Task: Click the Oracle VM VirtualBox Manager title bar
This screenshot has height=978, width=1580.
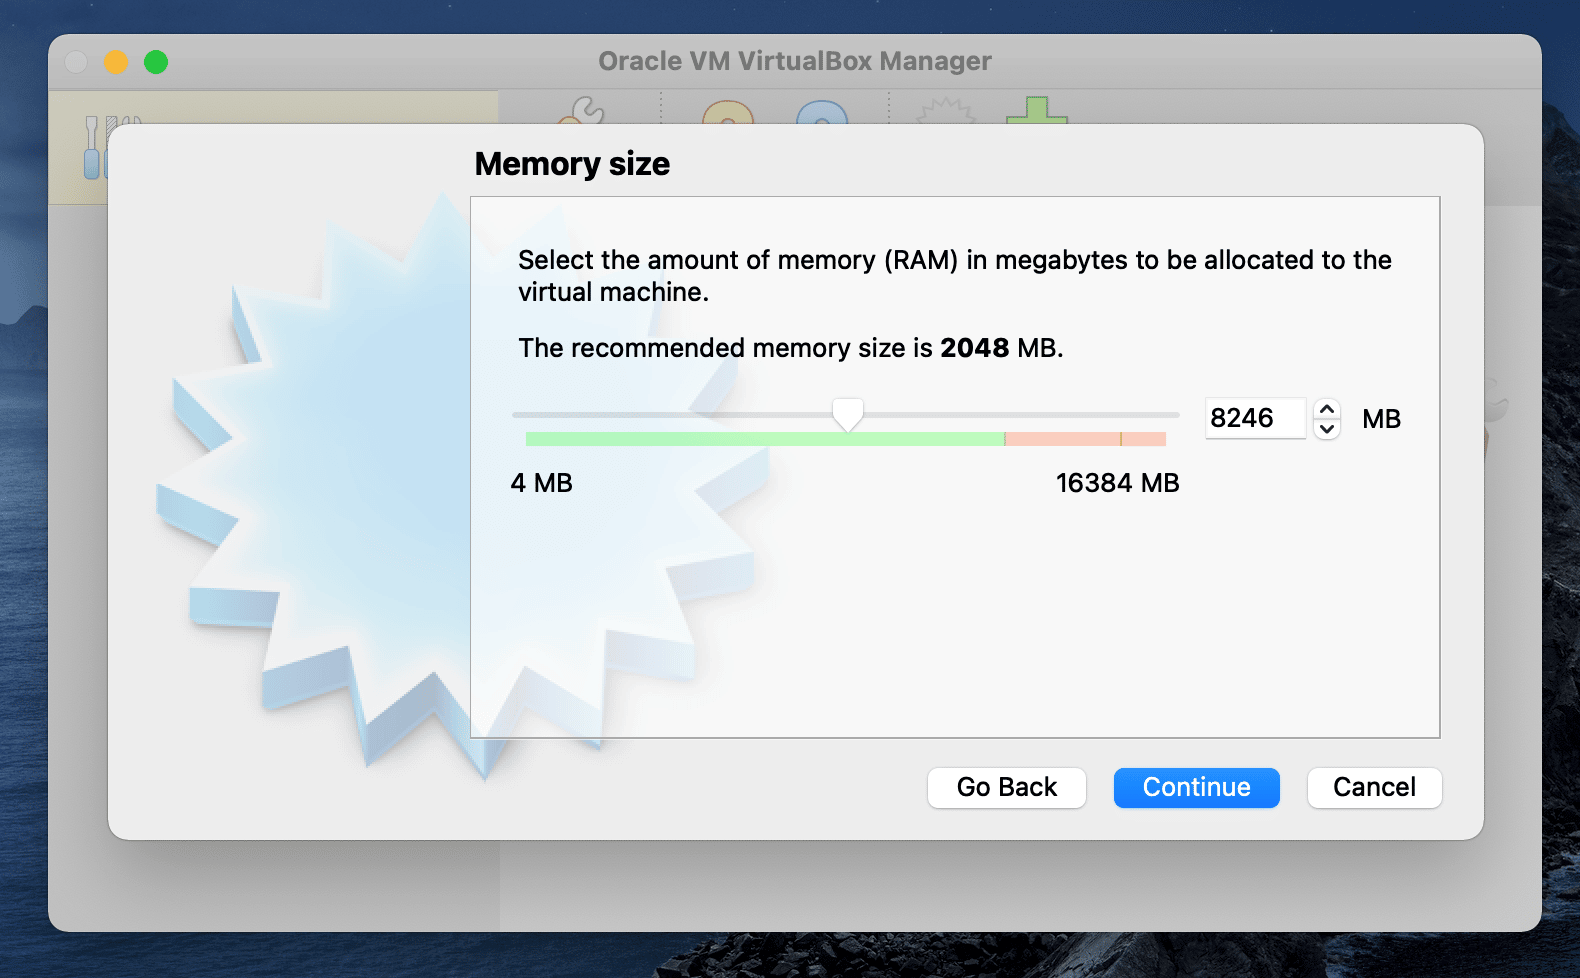Action: click(794, 61)
